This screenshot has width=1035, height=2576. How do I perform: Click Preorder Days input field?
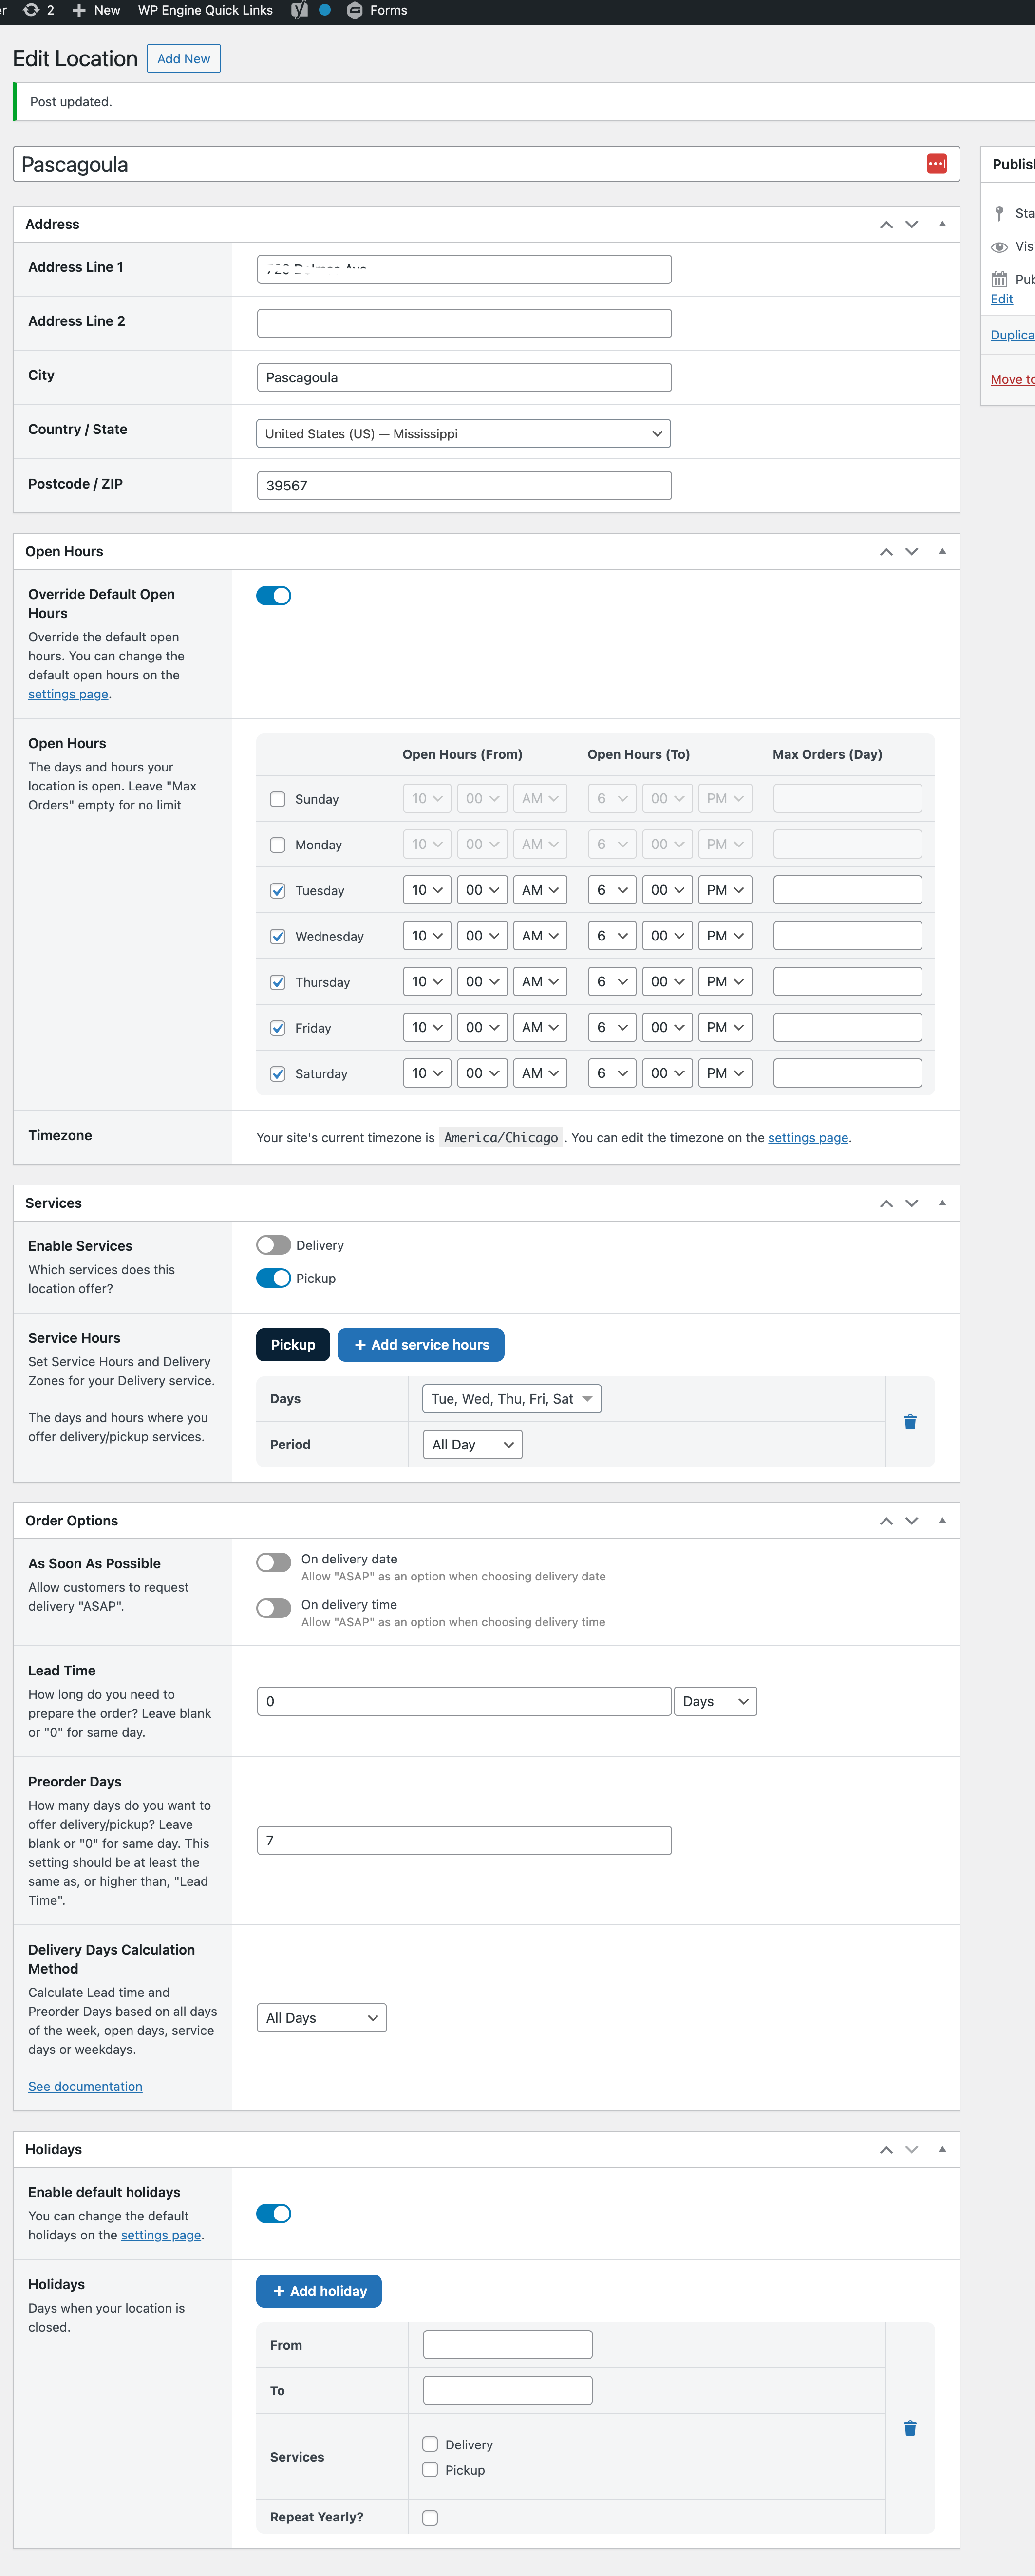click(x=464, y=1841)
